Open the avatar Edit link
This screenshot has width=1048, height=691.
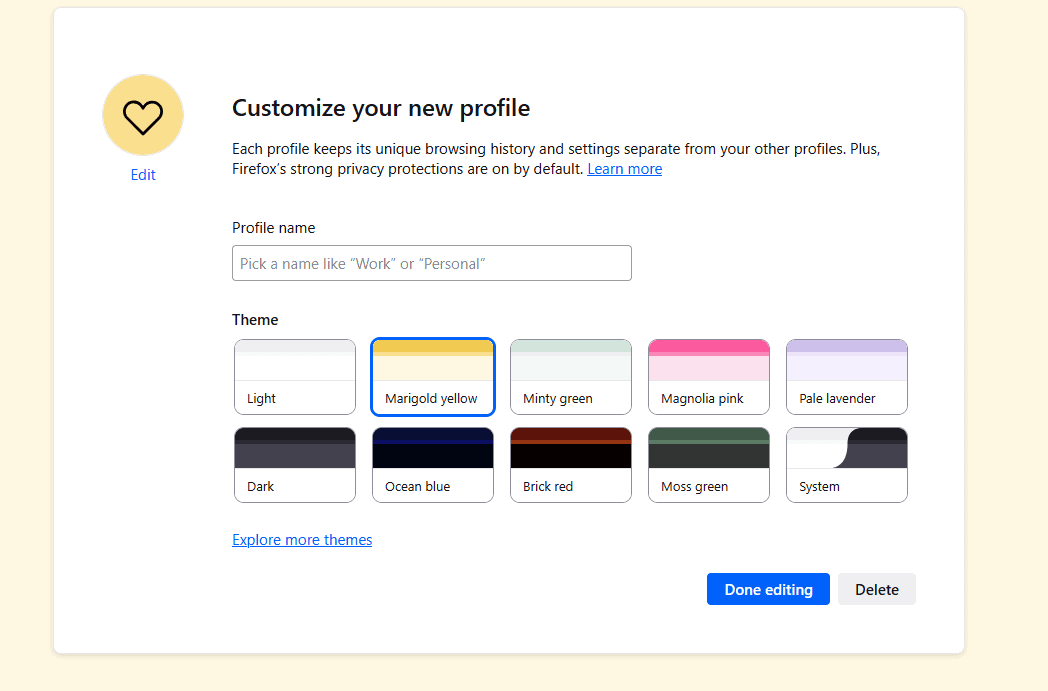pyautogui.click(x=143, y=175)
